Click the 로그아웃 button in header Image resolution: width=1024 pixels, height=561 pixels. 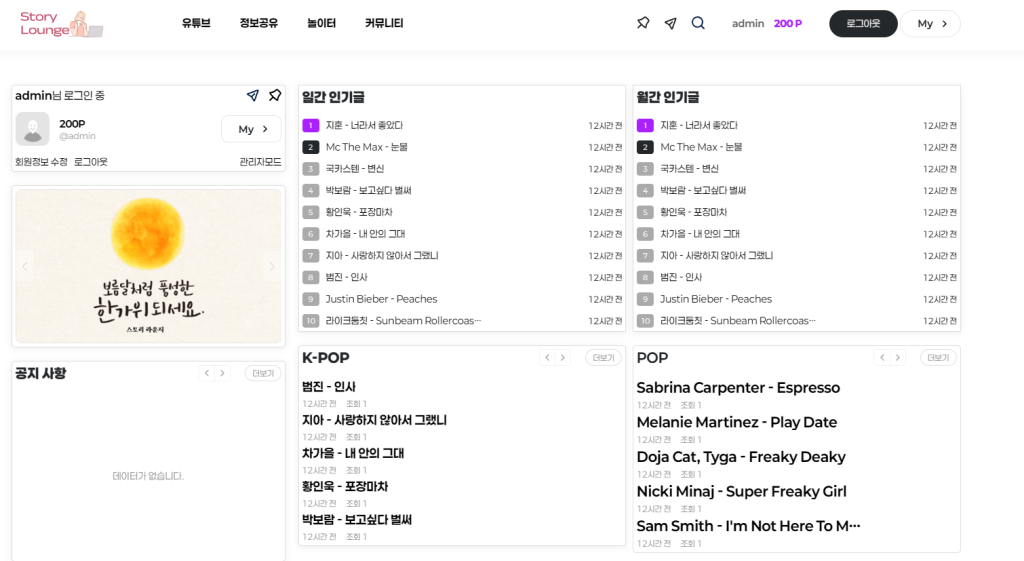click(863, 24)
